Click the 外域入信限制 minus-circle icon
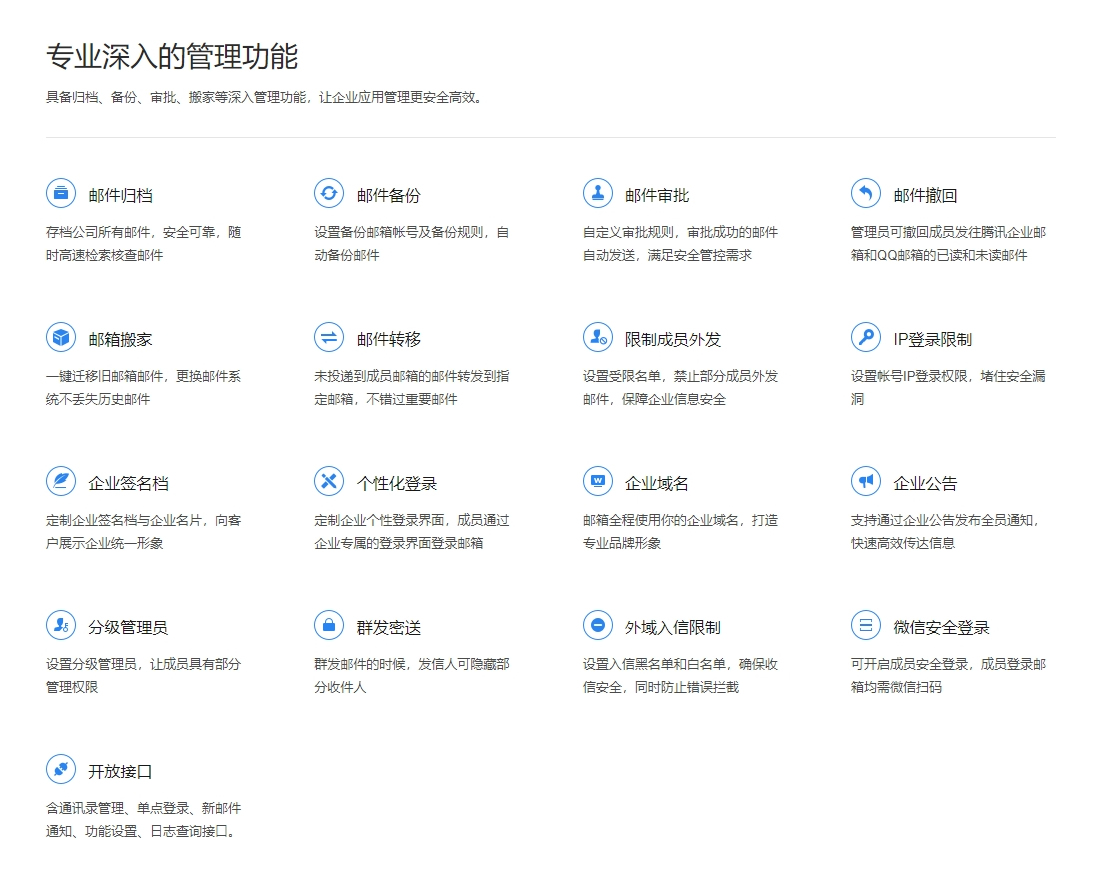 click(x=598, y=625)
